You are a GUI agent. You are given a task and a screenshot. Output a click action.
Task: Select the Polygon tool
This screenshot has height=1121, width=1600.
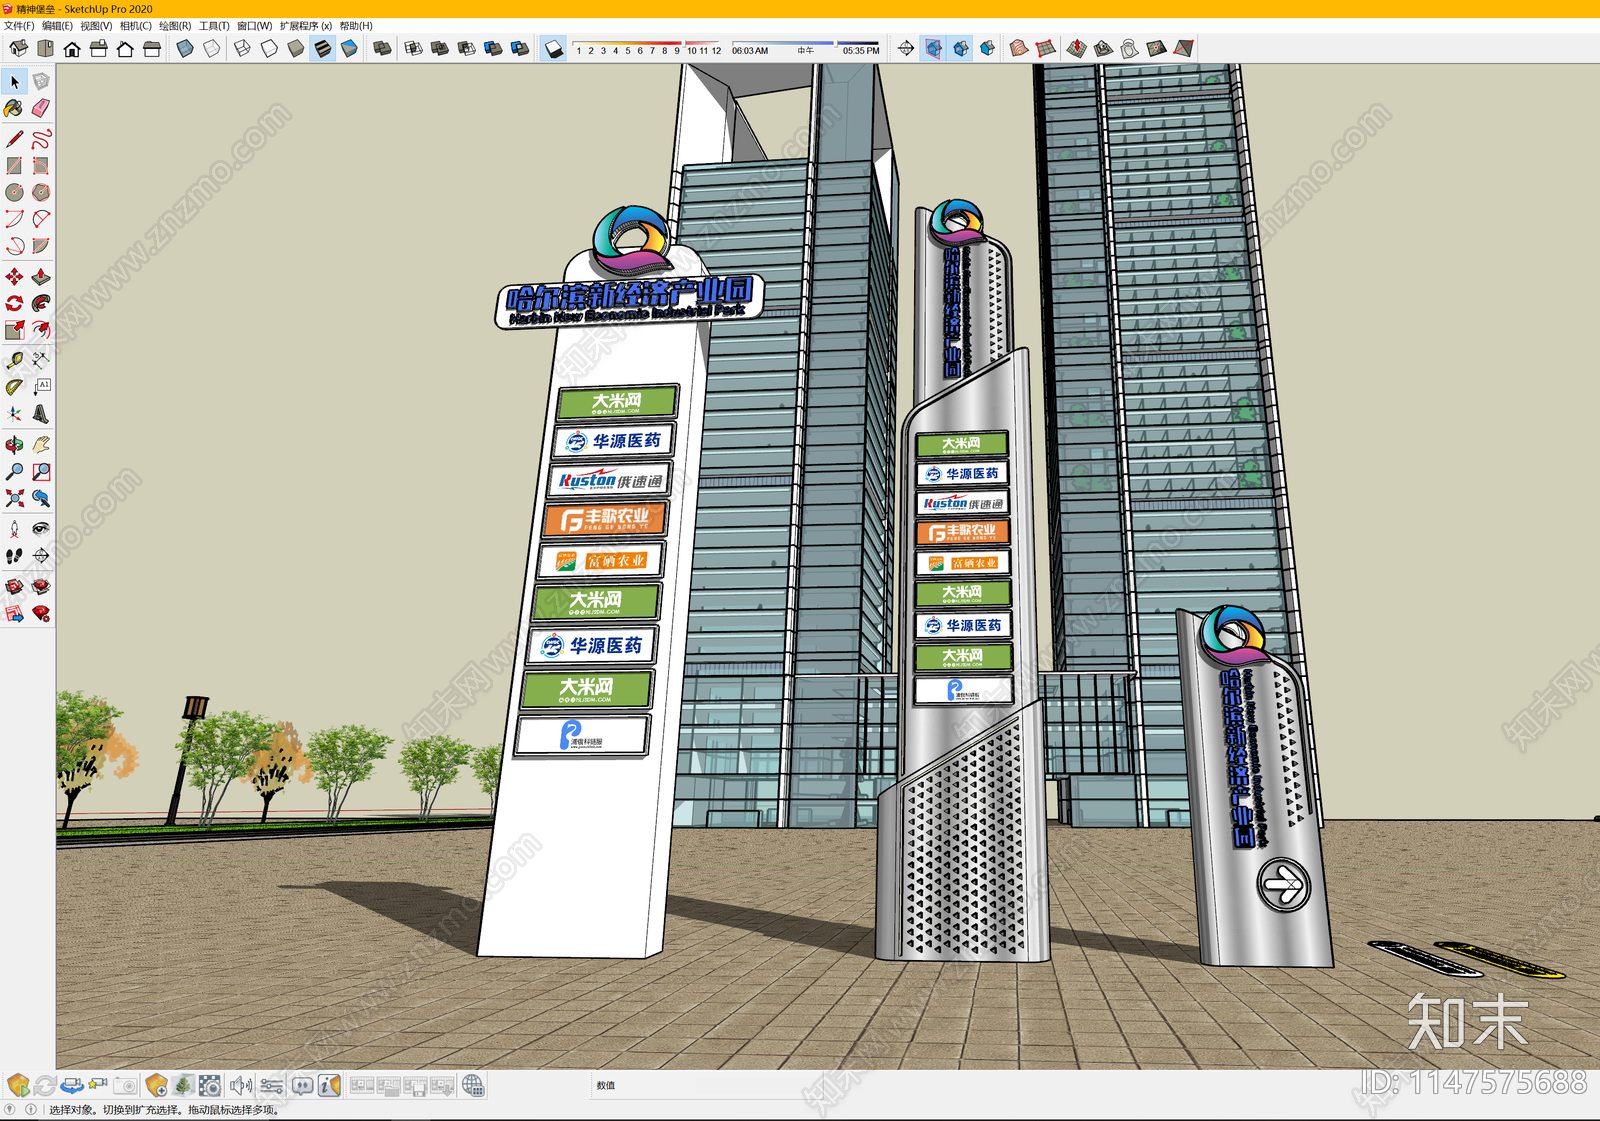coord(41,192)
